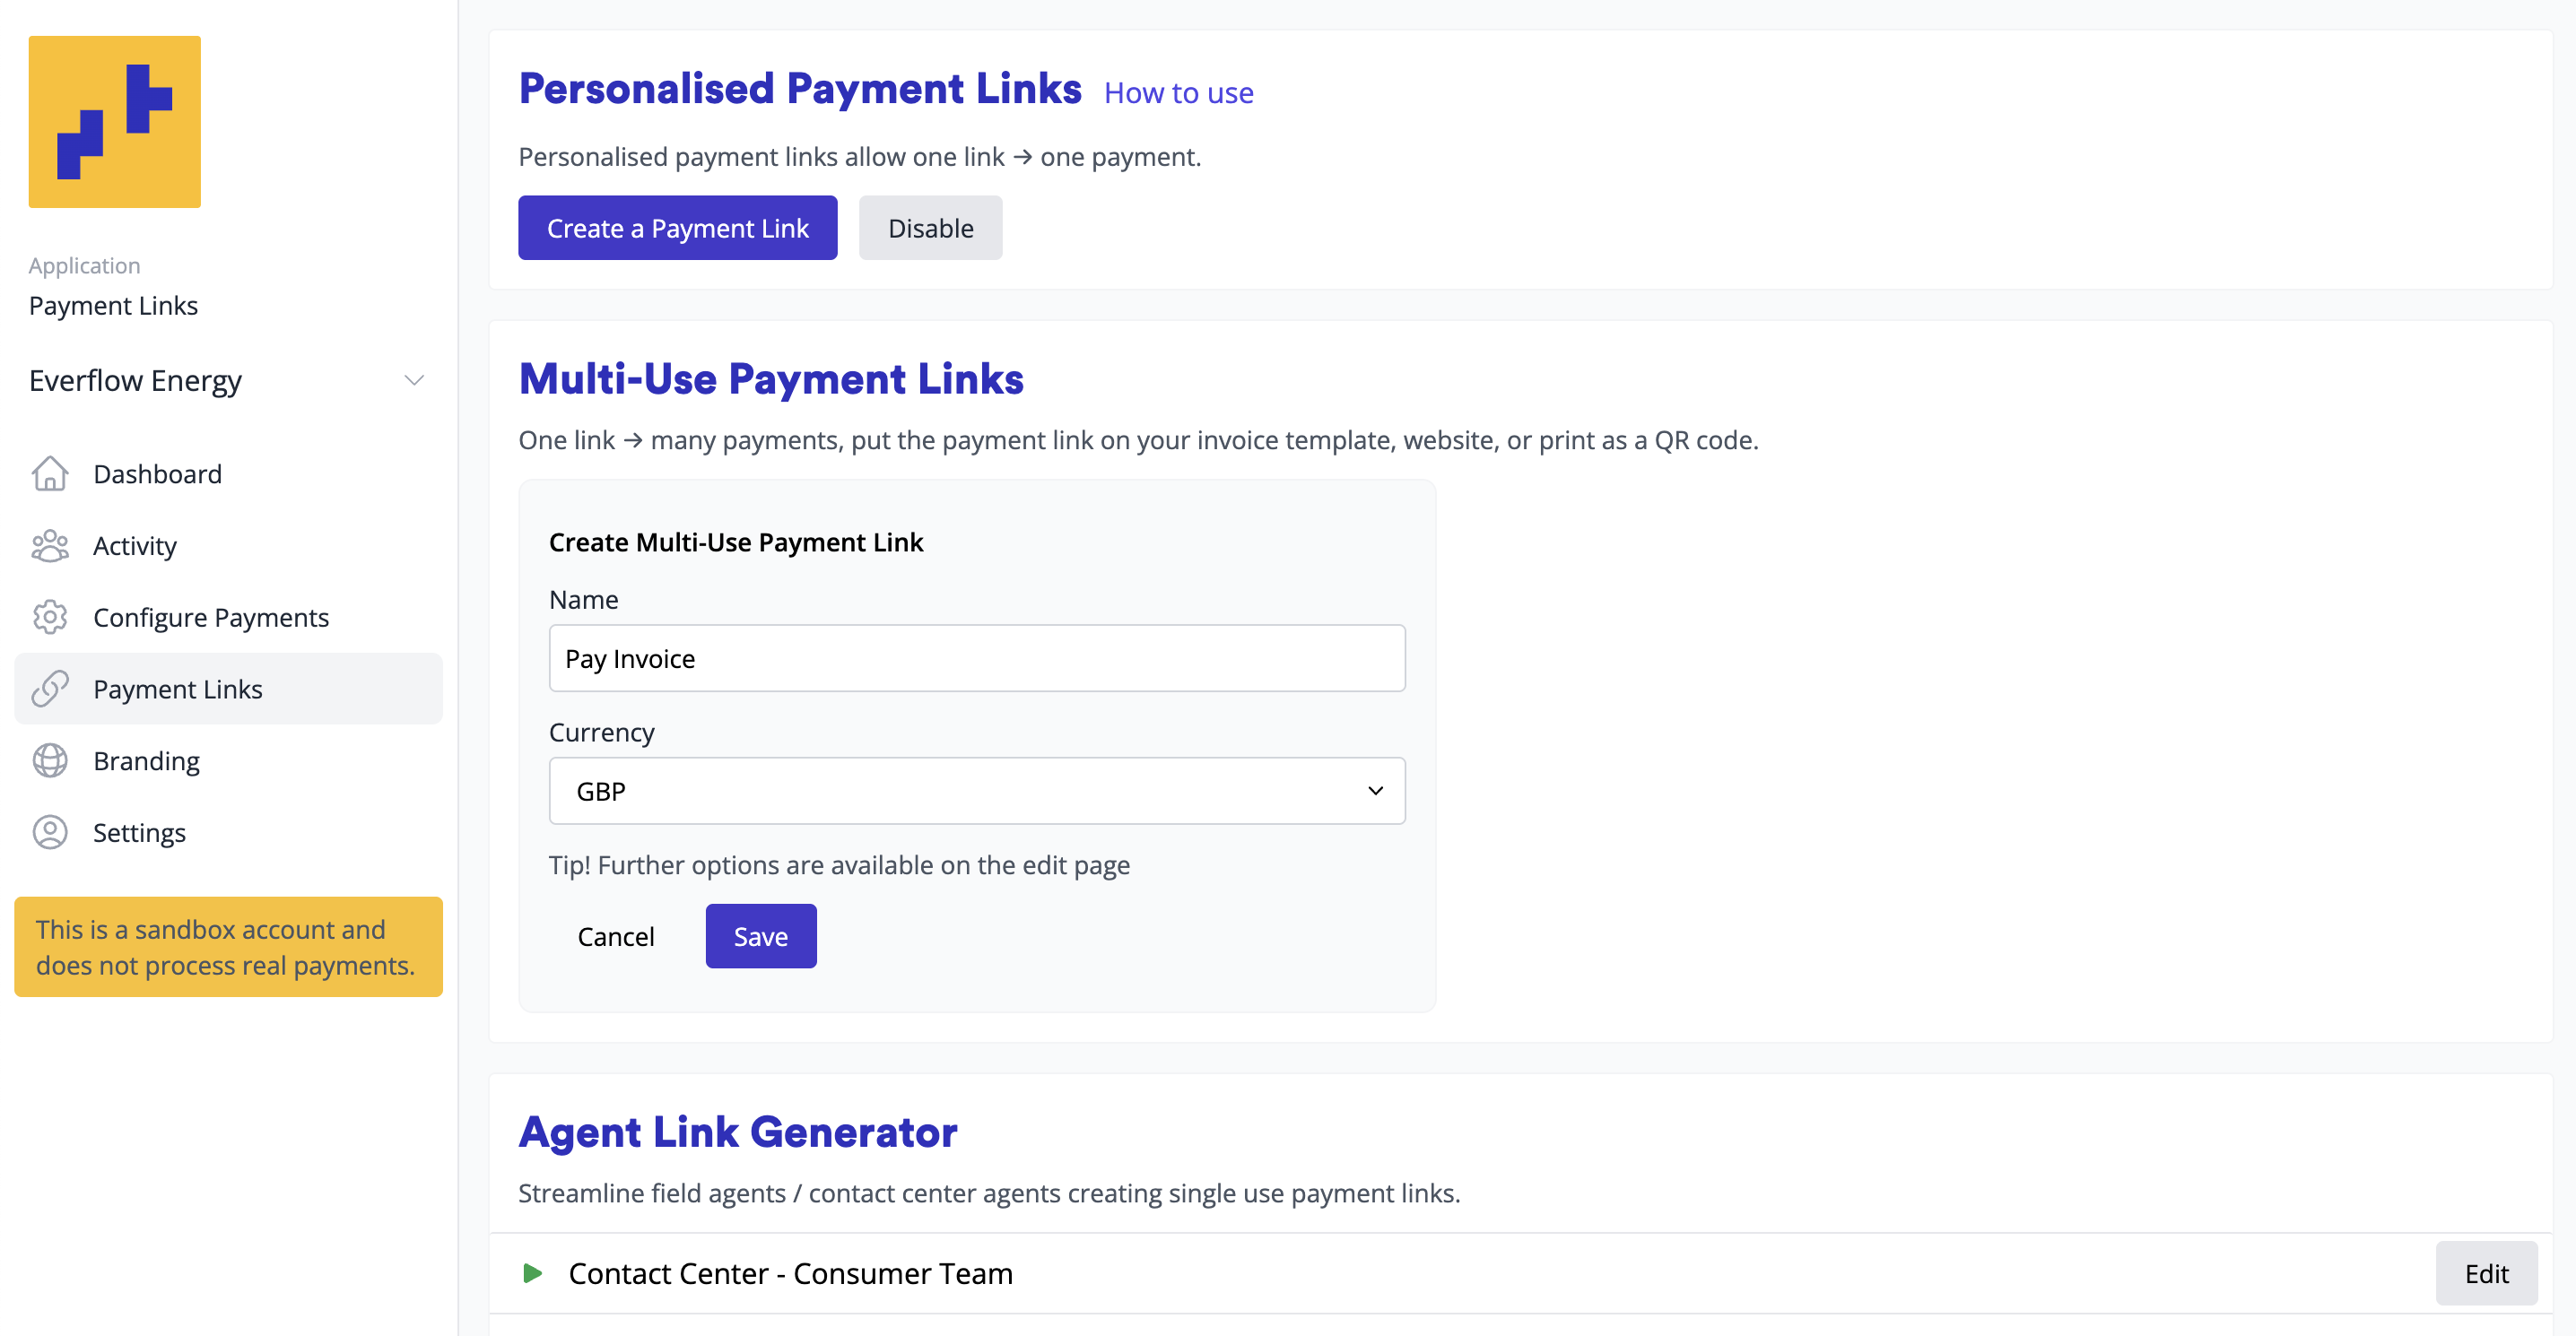Viewport: 2576px width, 1336px height.
Task: Focus the Name input field
Action: pos(976,658)
